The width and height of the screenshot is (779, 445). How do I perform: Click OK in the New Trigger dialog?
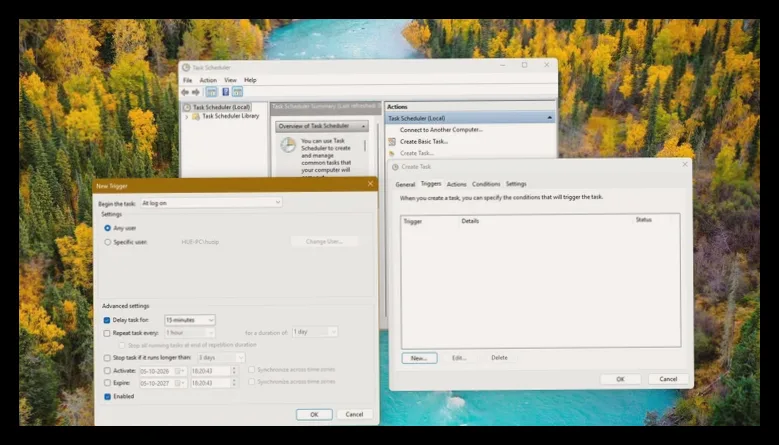314,415
